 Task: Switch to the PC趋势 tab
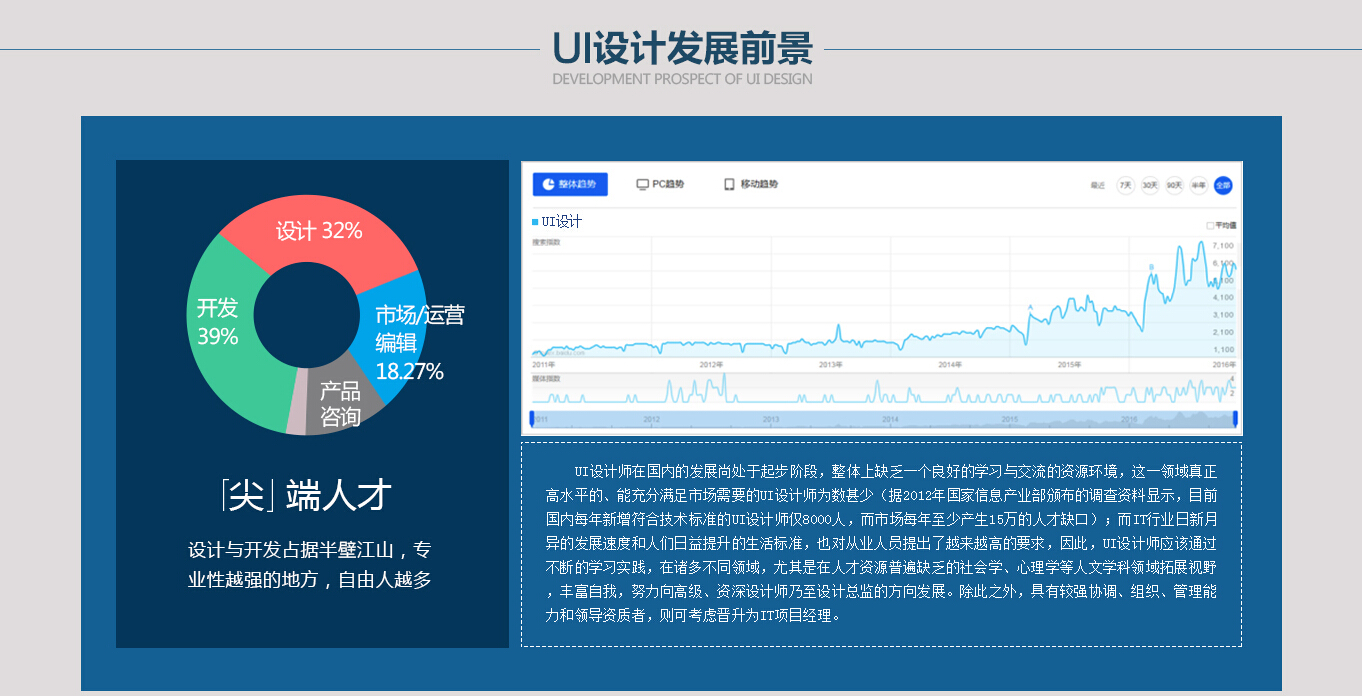665,184
